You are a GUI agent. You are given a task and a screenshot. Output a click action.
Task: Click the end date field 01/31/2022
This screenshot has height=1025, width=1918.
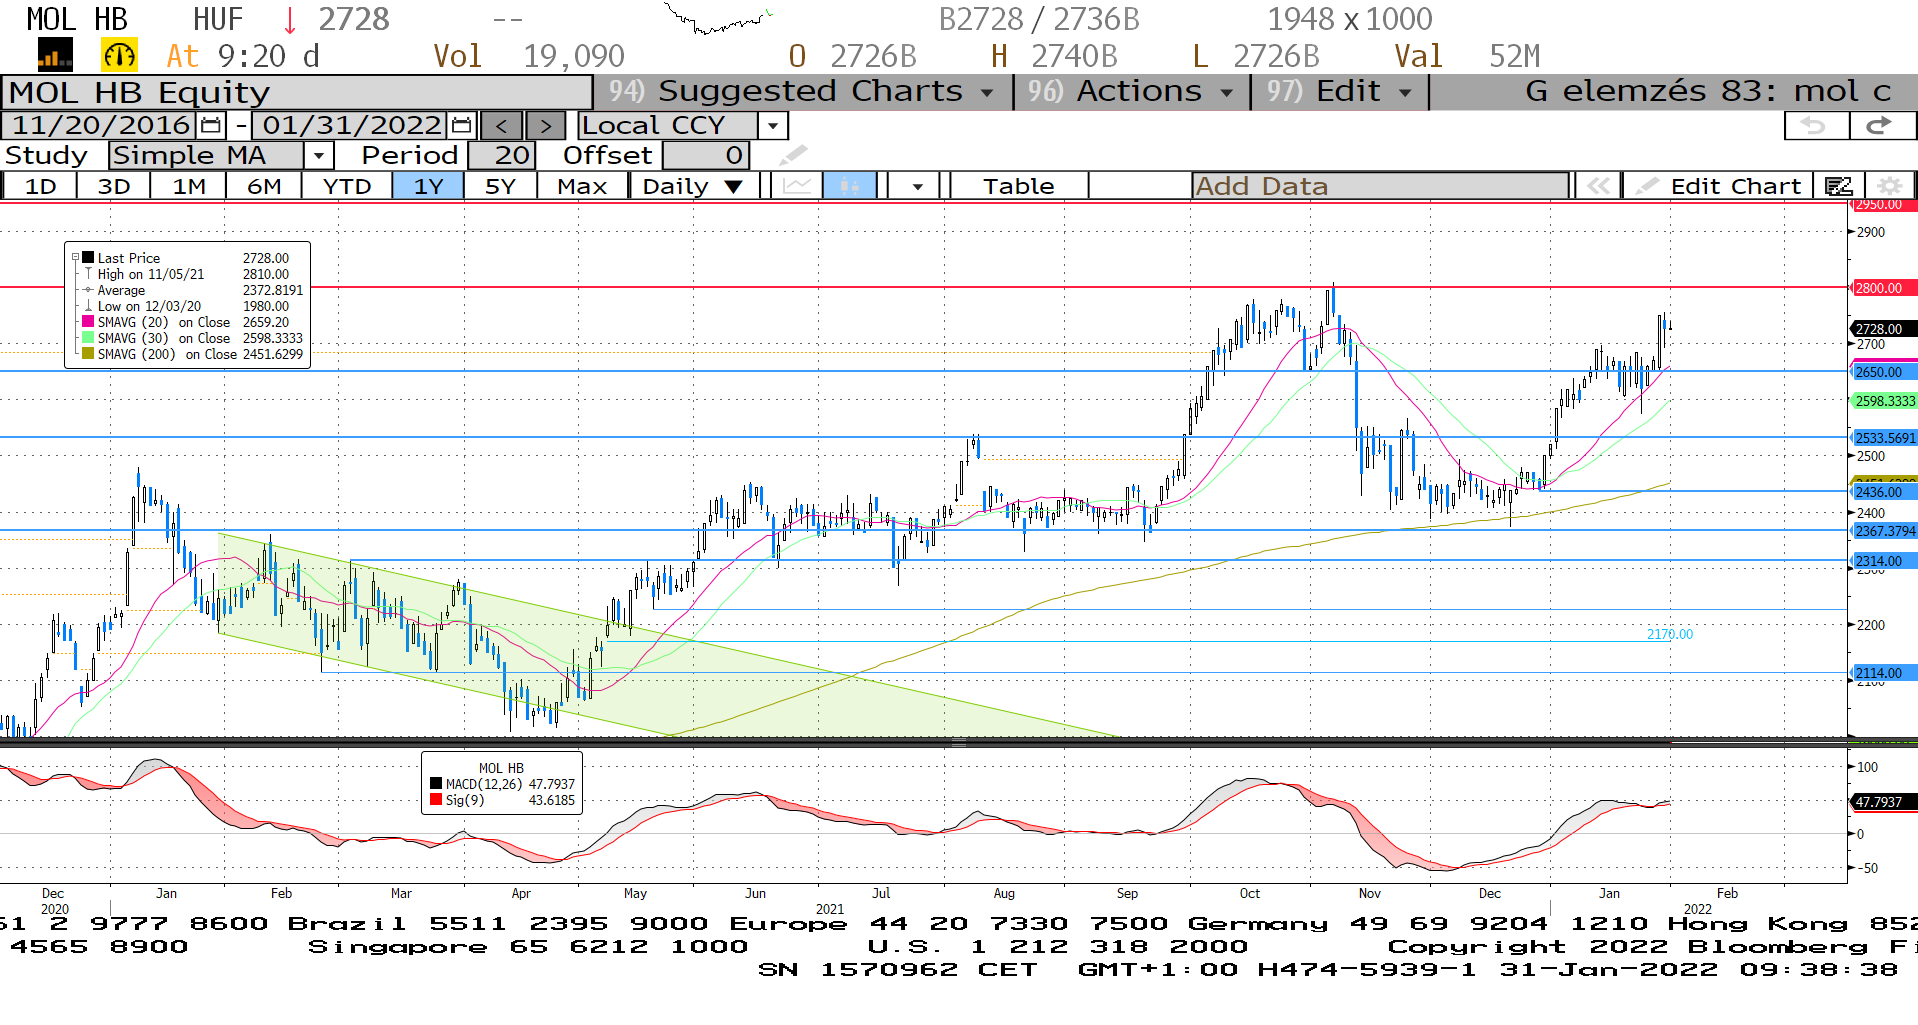(351, 125)
